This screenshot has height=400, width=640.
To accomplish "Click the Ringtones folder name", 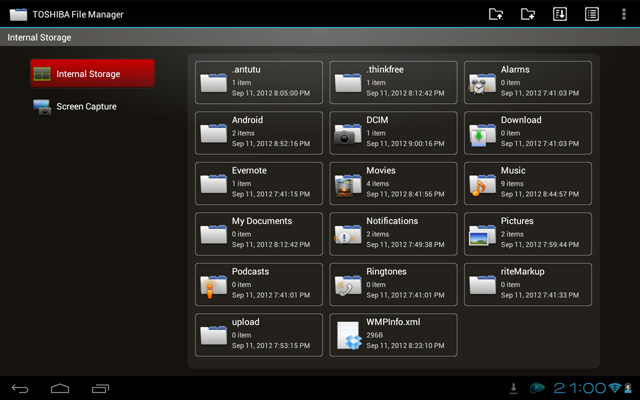I will (387, 271).
